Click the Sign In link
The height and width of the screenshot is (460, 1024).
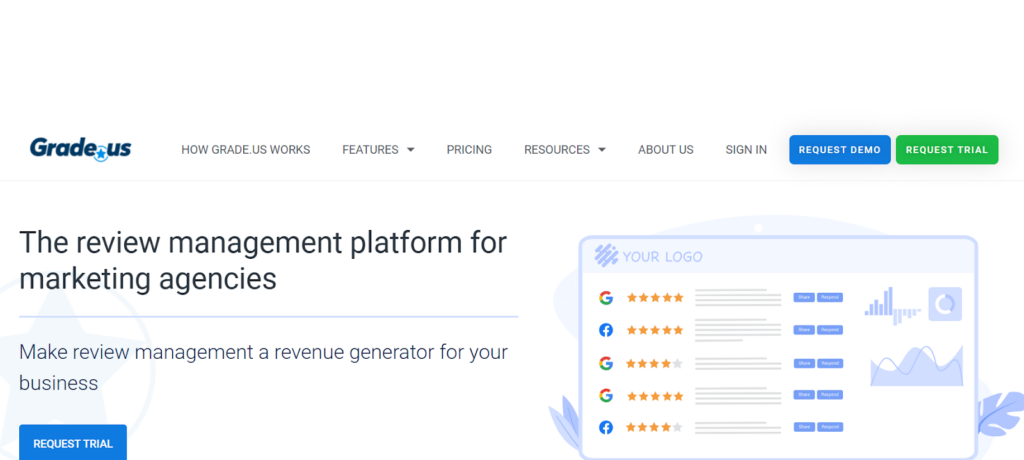coord(746,150)
